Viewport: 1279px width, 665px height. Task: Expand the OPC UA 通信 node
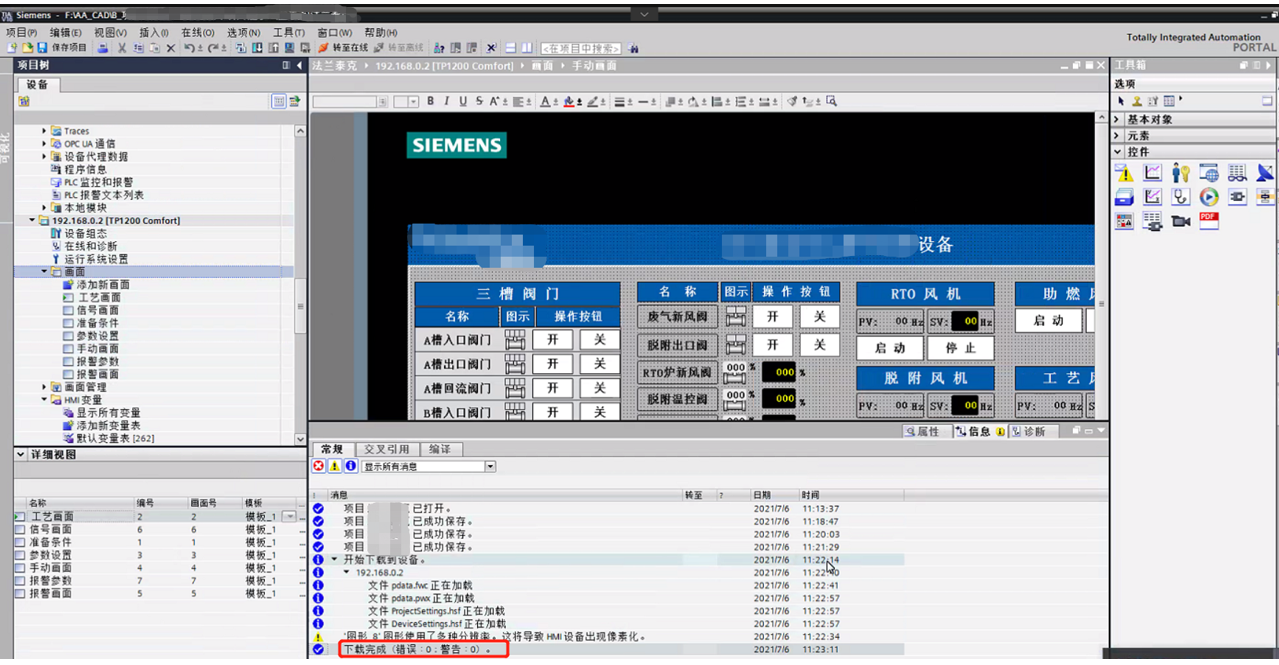44,144
